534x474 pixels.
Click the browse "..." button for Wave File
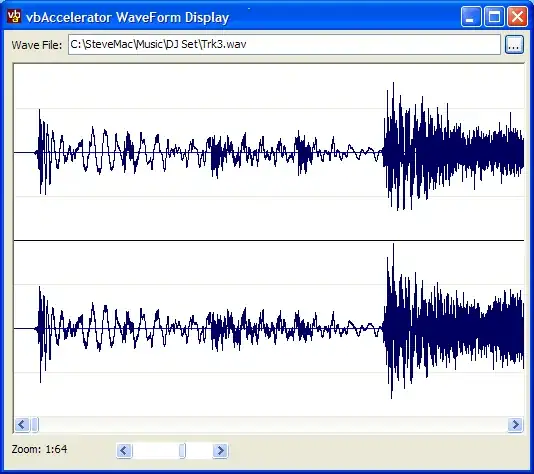coord(514,44)
